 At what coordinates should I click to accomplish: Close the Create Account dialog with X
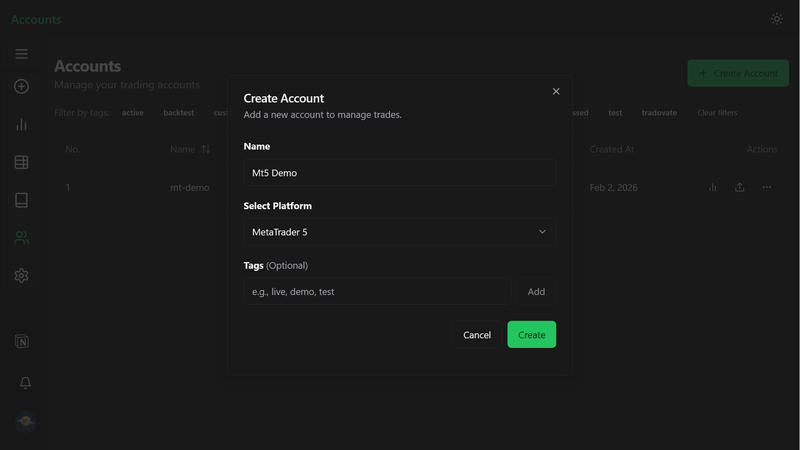point(556,91)
